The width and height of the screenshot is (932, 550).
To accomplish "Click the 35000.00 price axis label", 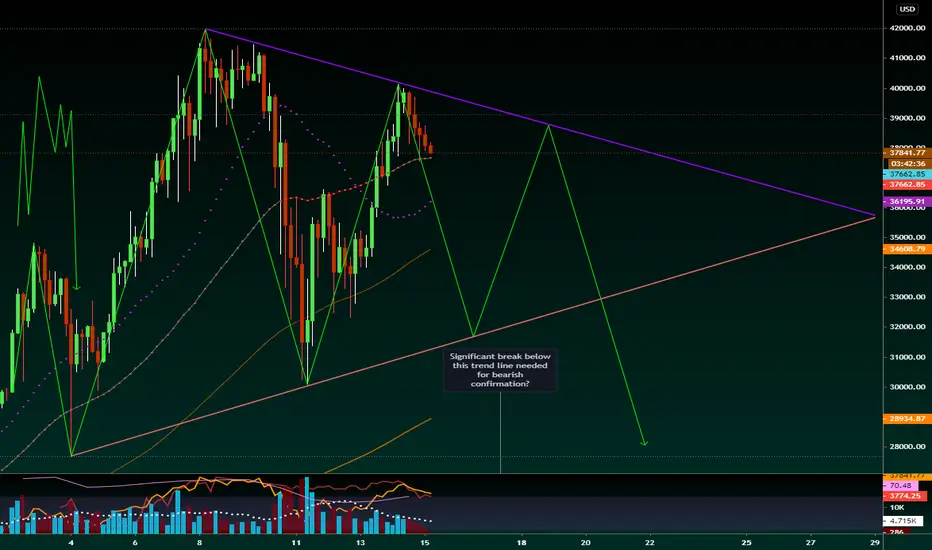I will click(x=907, y=237).
